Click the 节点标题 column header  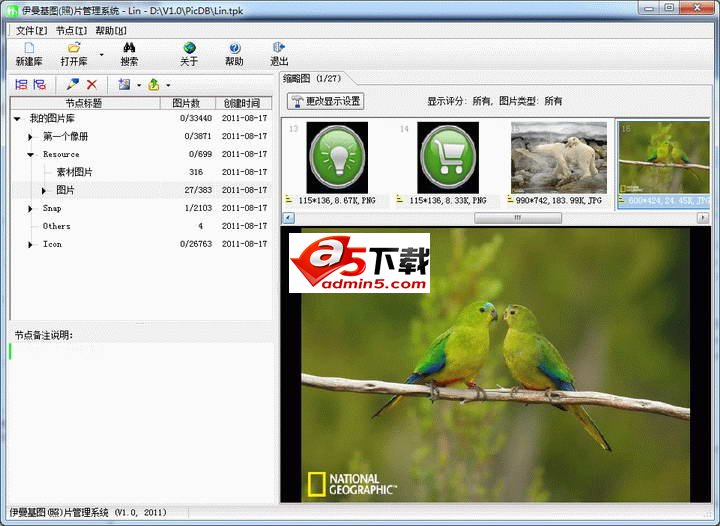pos(85,103)
